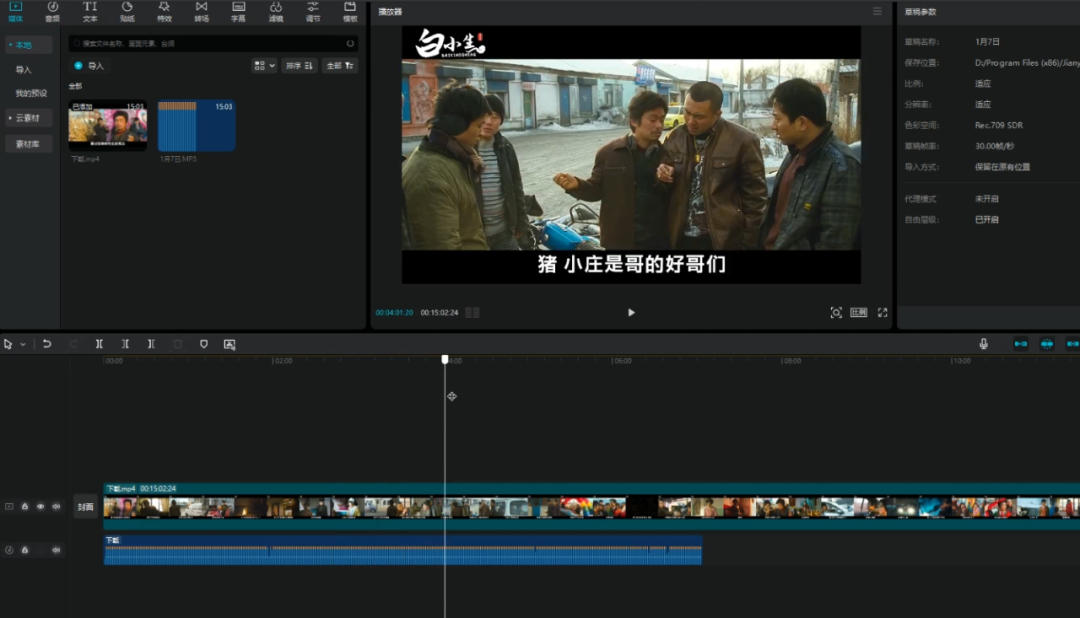1080x618 pixels.
Task: Redo the last action
Action: tap(73, 344)
